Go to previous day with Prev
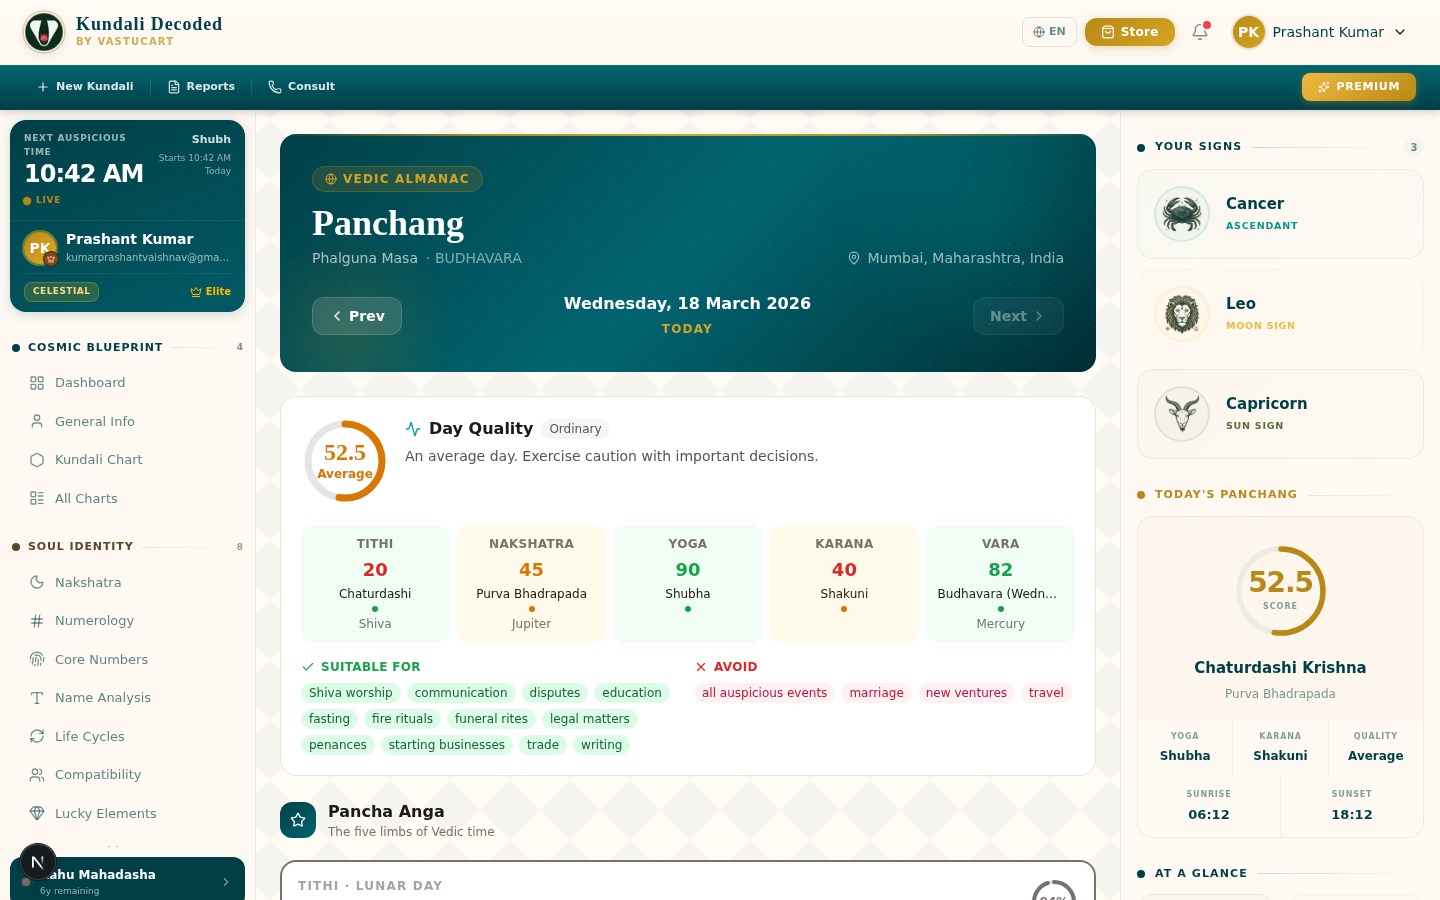The height and width of the screenshot is (900, 1440). tap(357, 316)
